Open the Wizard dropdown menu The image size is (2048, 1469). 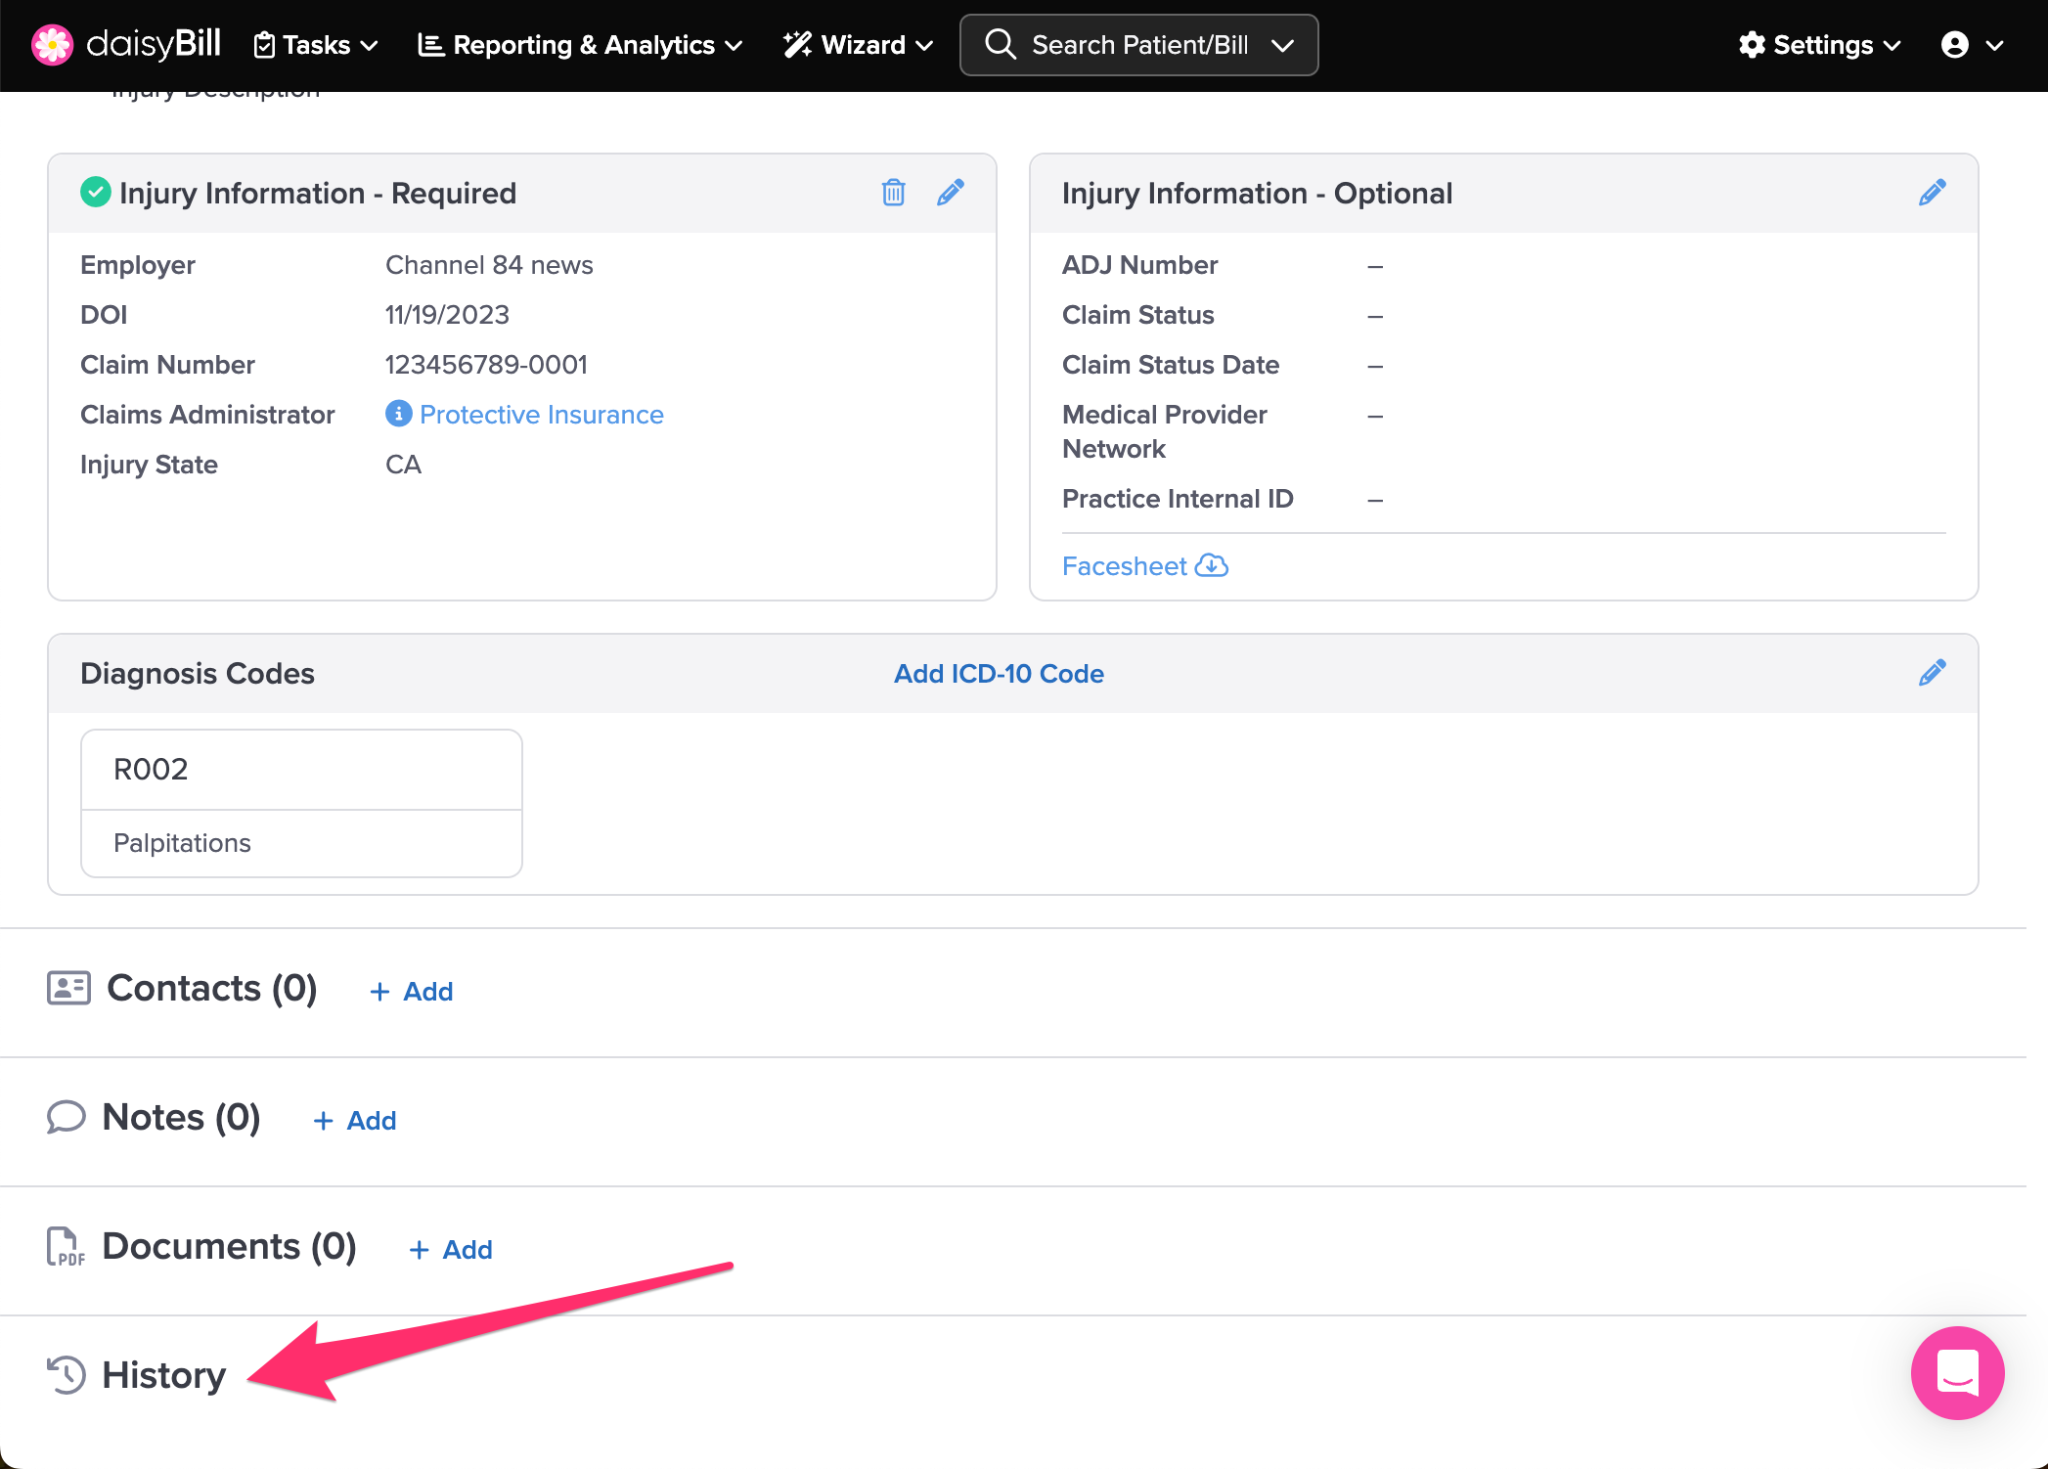click(858, 45)
